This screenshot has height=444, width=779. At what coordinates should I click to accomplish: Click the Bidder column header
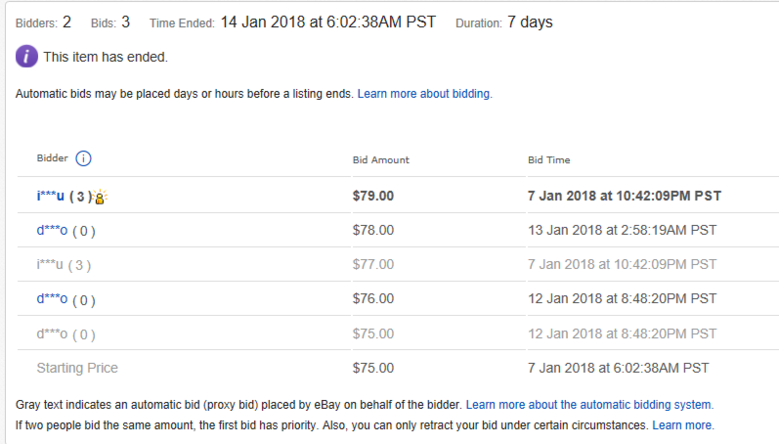(x=52, y=158)
